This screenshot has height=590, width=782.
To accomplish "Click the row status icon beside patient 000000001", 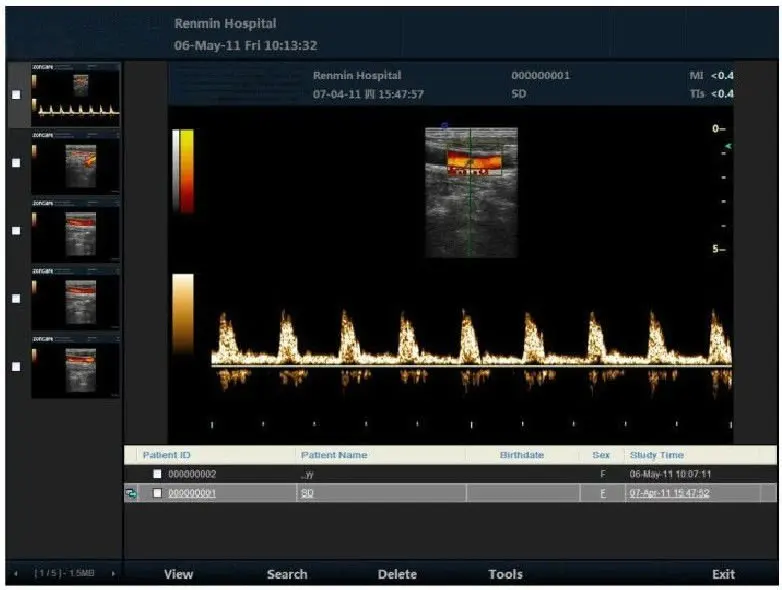I will pos(131,493).
